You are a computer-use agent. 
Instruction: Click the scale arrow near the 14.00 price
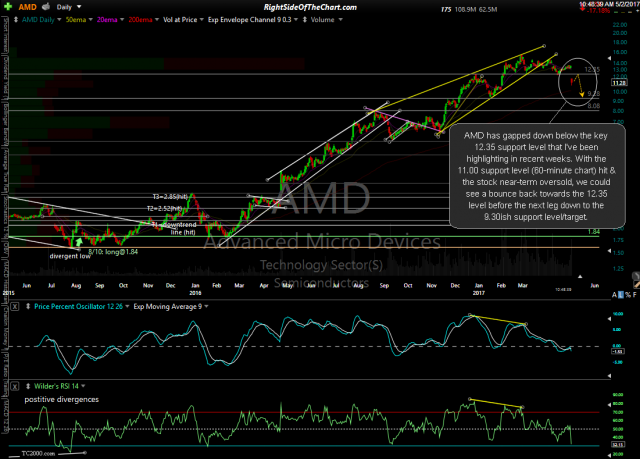click(609, 59)
